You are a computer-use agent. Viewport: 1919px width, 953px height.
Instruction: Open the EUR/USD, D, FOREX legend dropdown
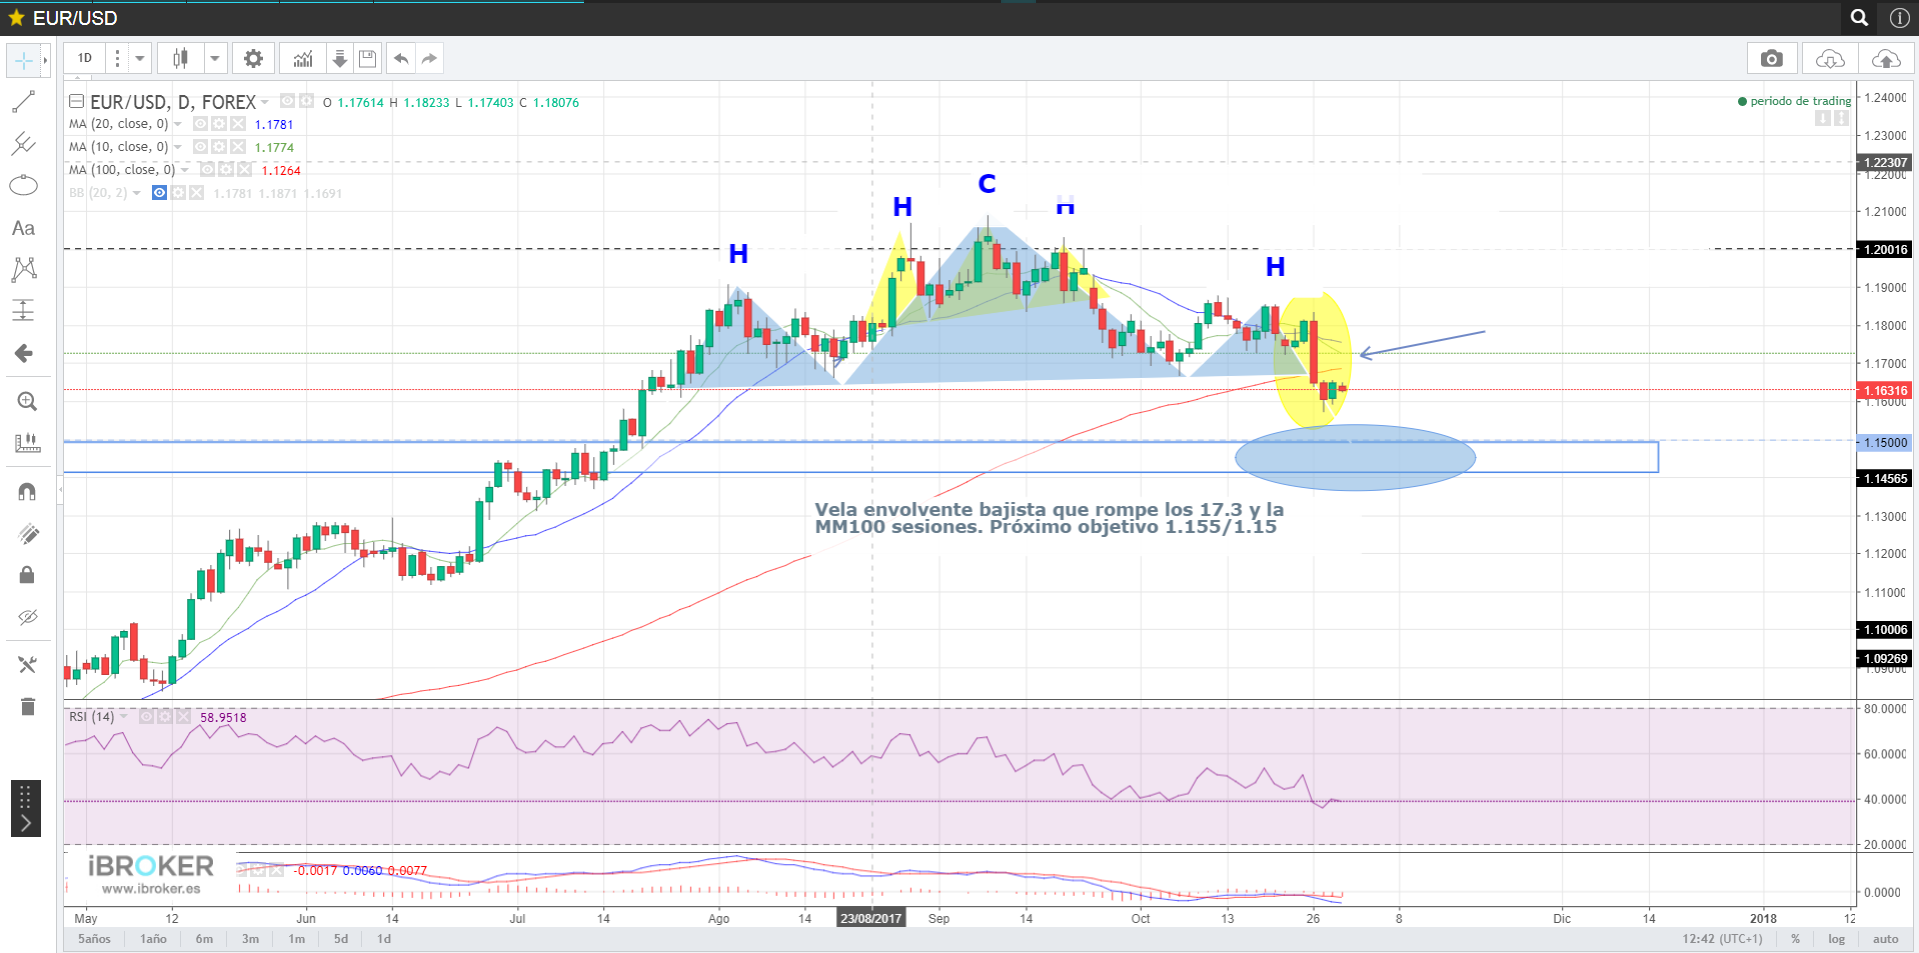click(265, 102)
